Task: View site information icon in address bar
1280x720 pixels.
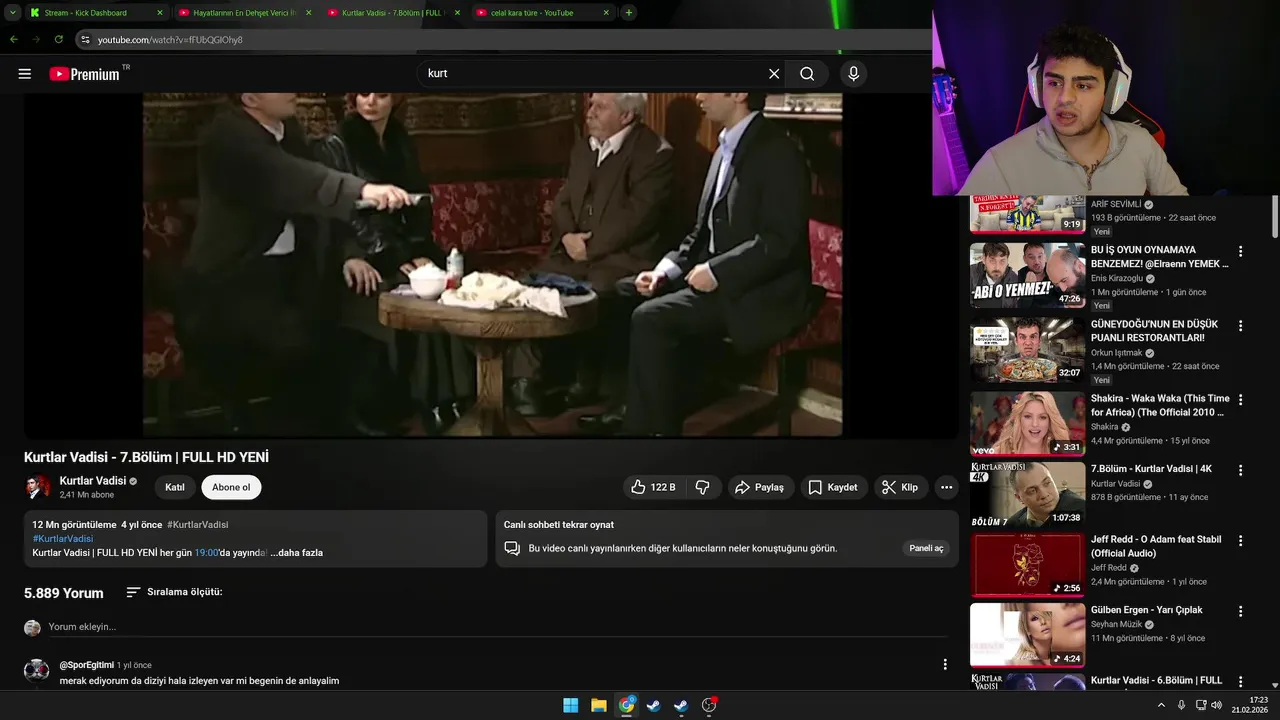Action: tap(86, 39)
